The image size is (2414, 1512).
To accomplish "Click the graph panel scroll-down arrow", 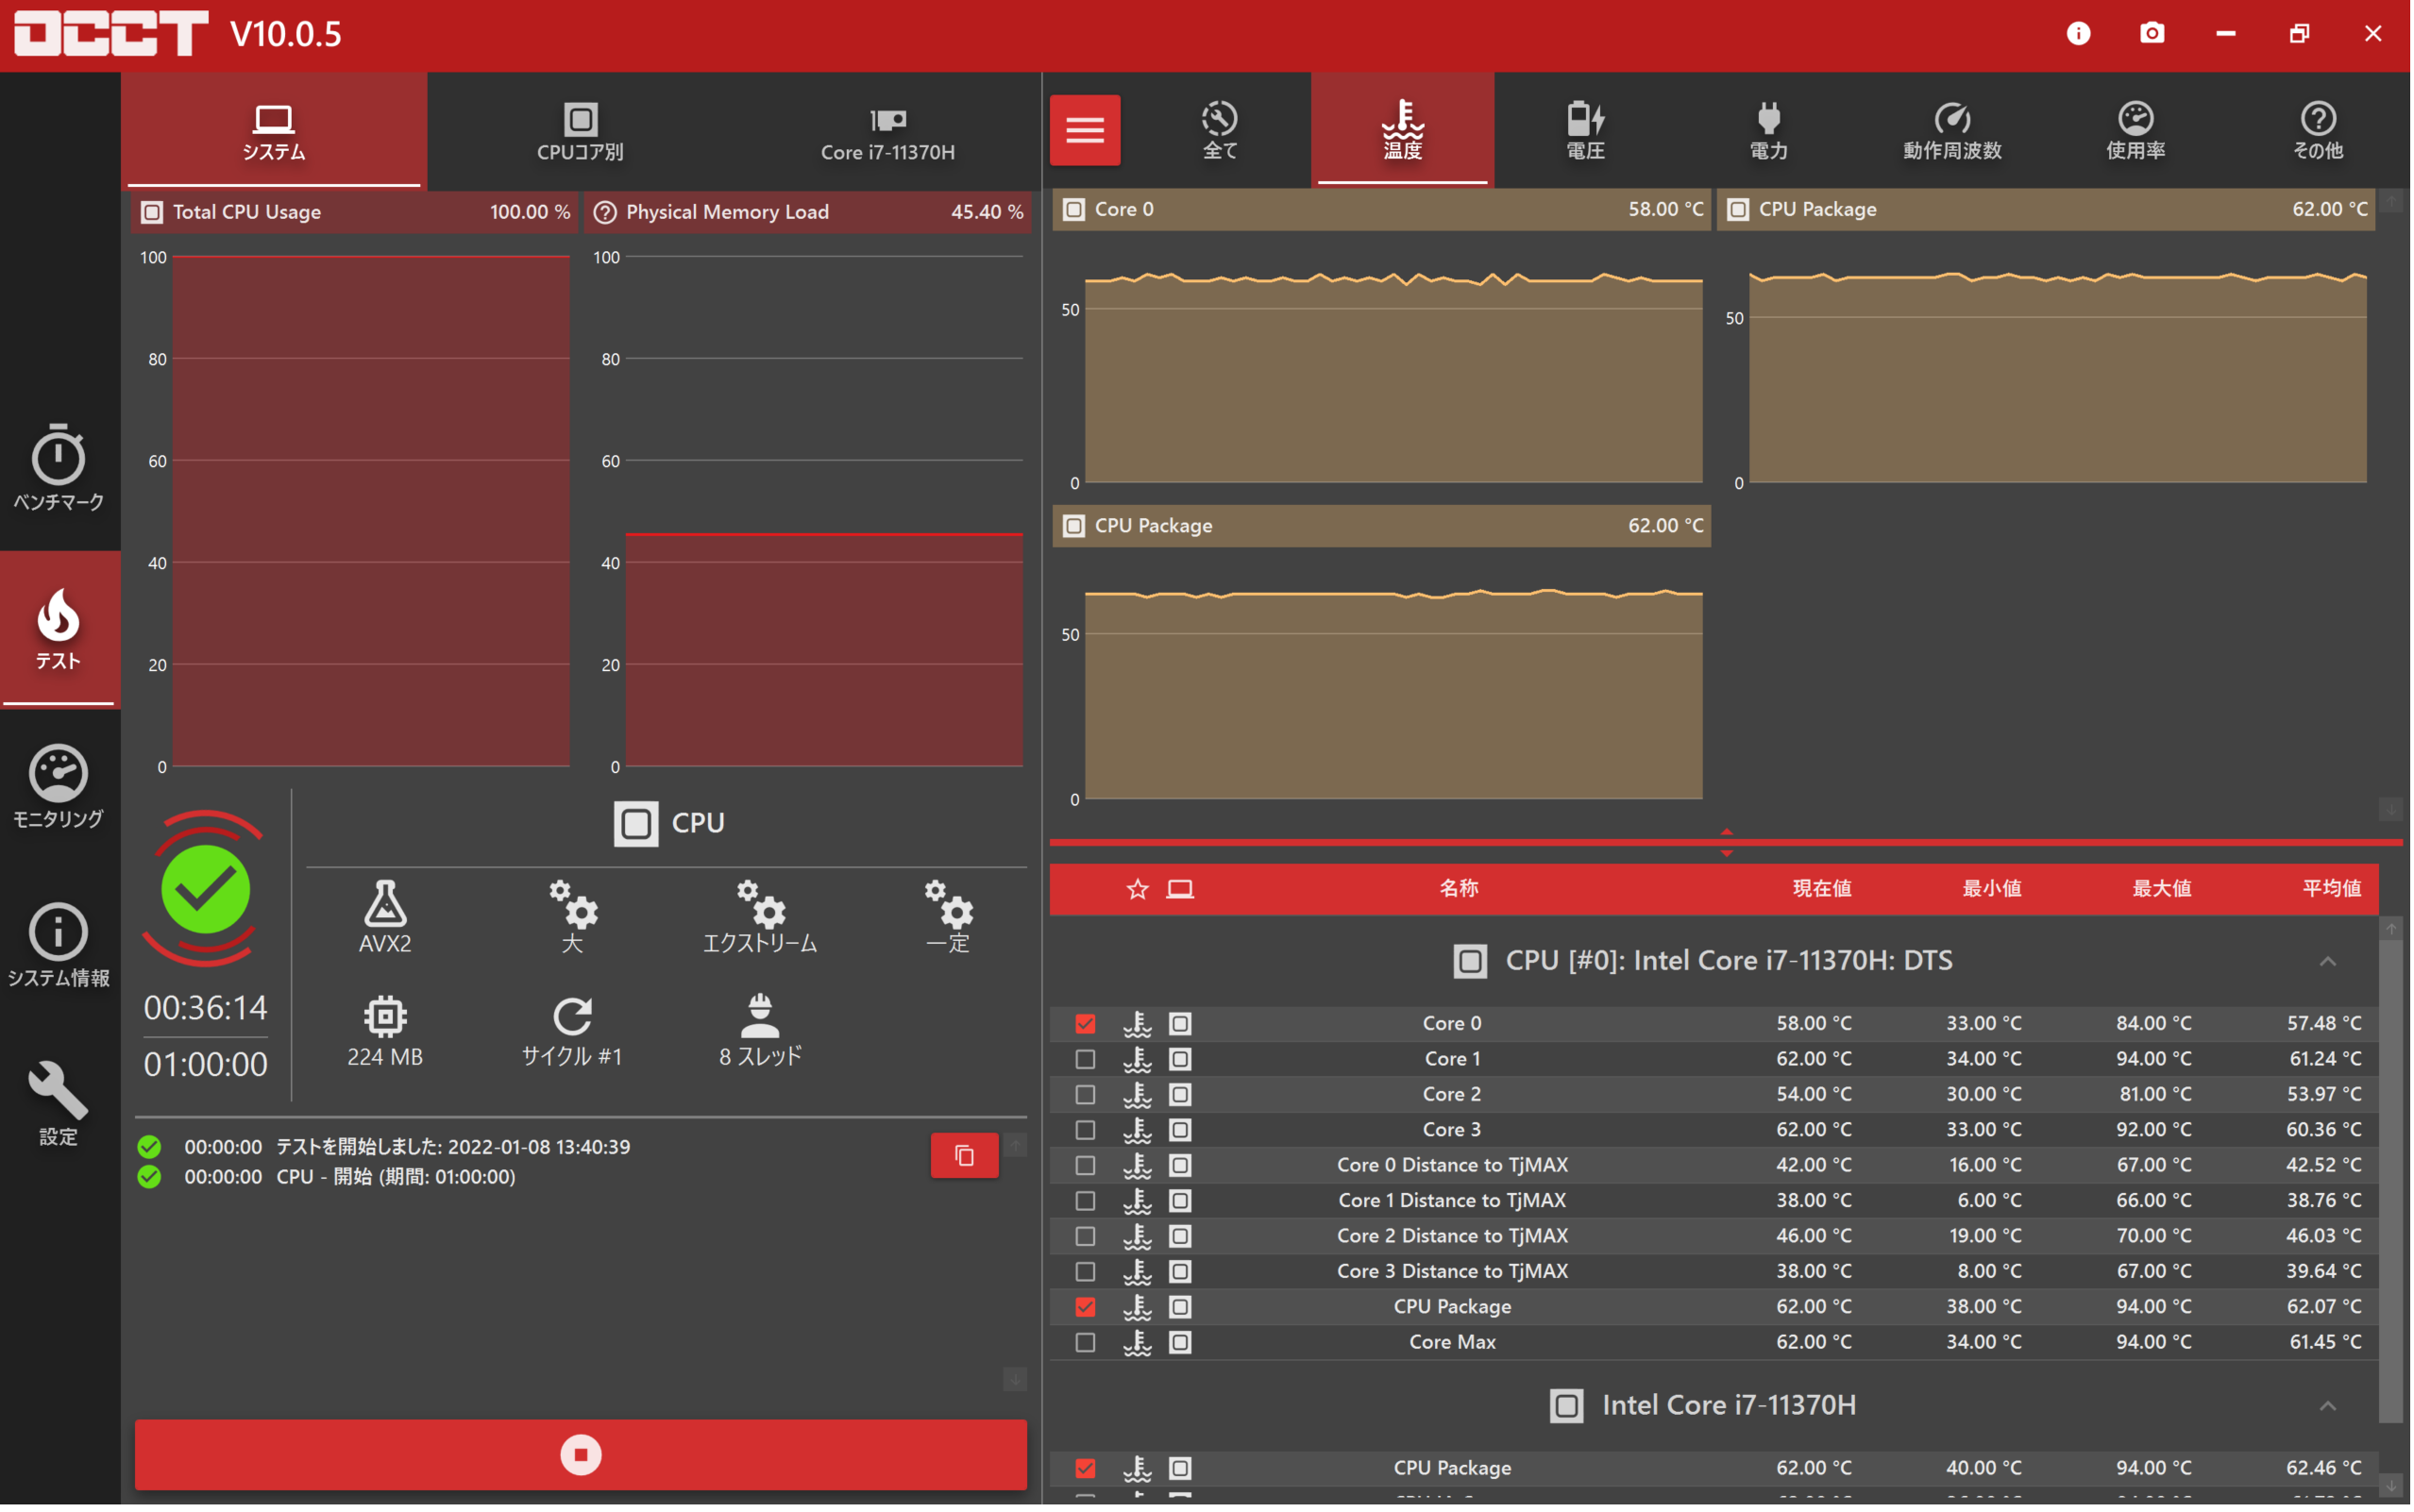I will (x=2393, y=810).
